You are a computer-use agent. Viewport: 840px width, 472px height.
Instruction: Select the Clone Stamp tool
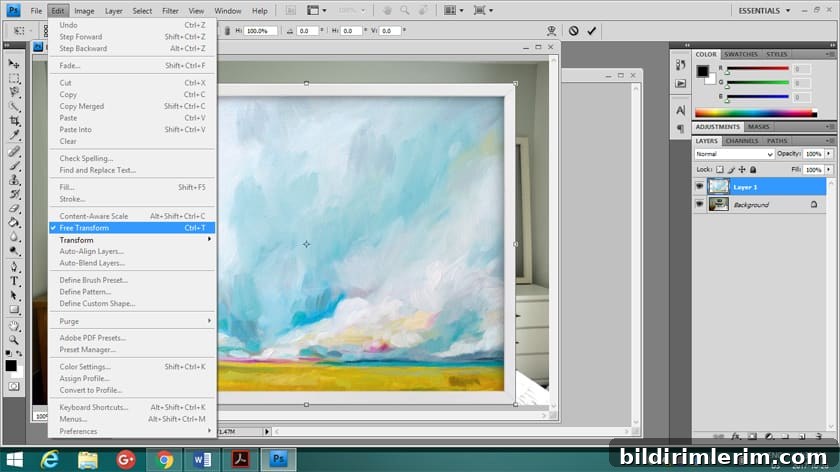pos(14,180)
